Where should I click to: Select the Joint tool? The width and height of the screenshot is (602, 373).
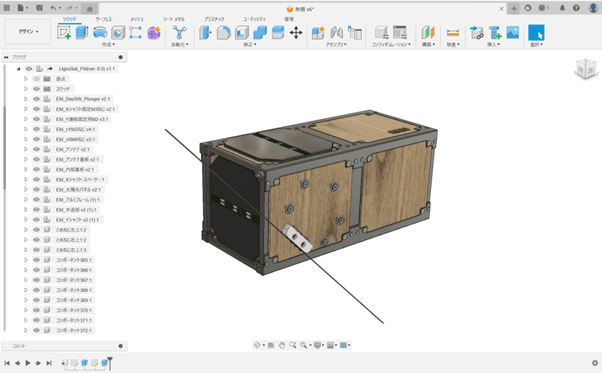(336, 33)
